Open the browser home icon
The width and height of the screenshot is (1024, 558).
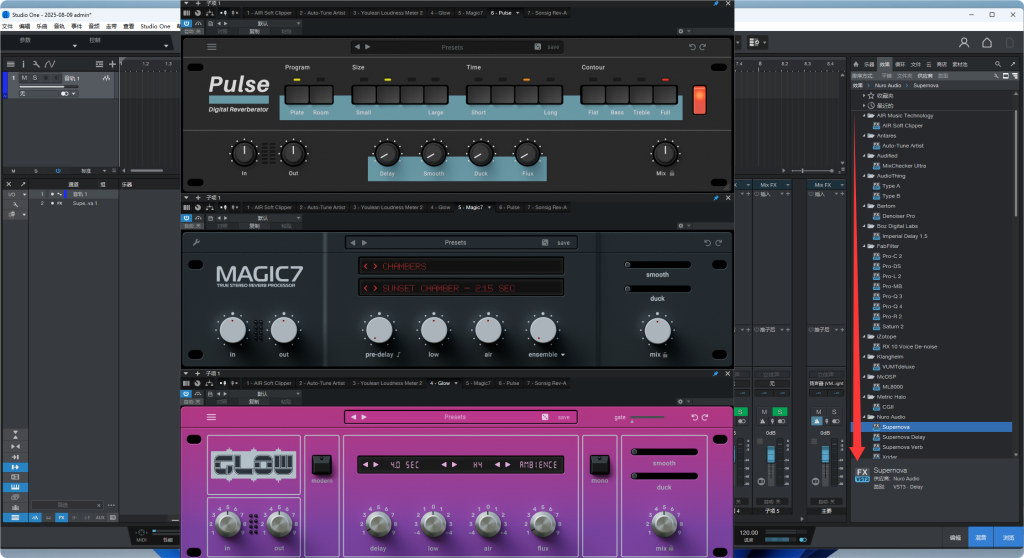pos(856,64)
